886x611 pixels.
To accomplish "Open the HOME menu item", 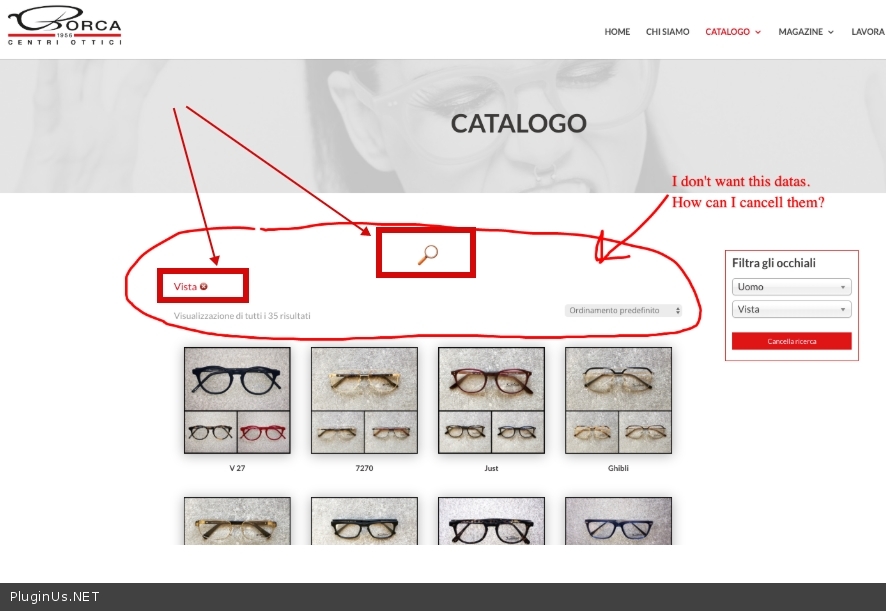I will [617, 32].
